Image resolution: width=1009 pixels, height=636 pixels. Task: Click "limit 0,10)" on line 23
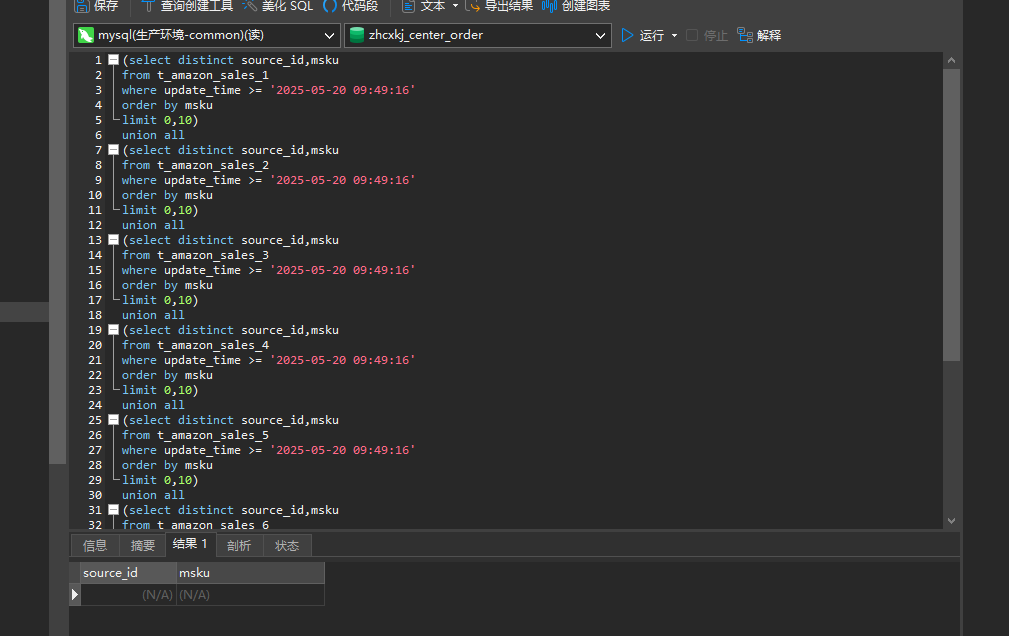(x=160, y=390)
